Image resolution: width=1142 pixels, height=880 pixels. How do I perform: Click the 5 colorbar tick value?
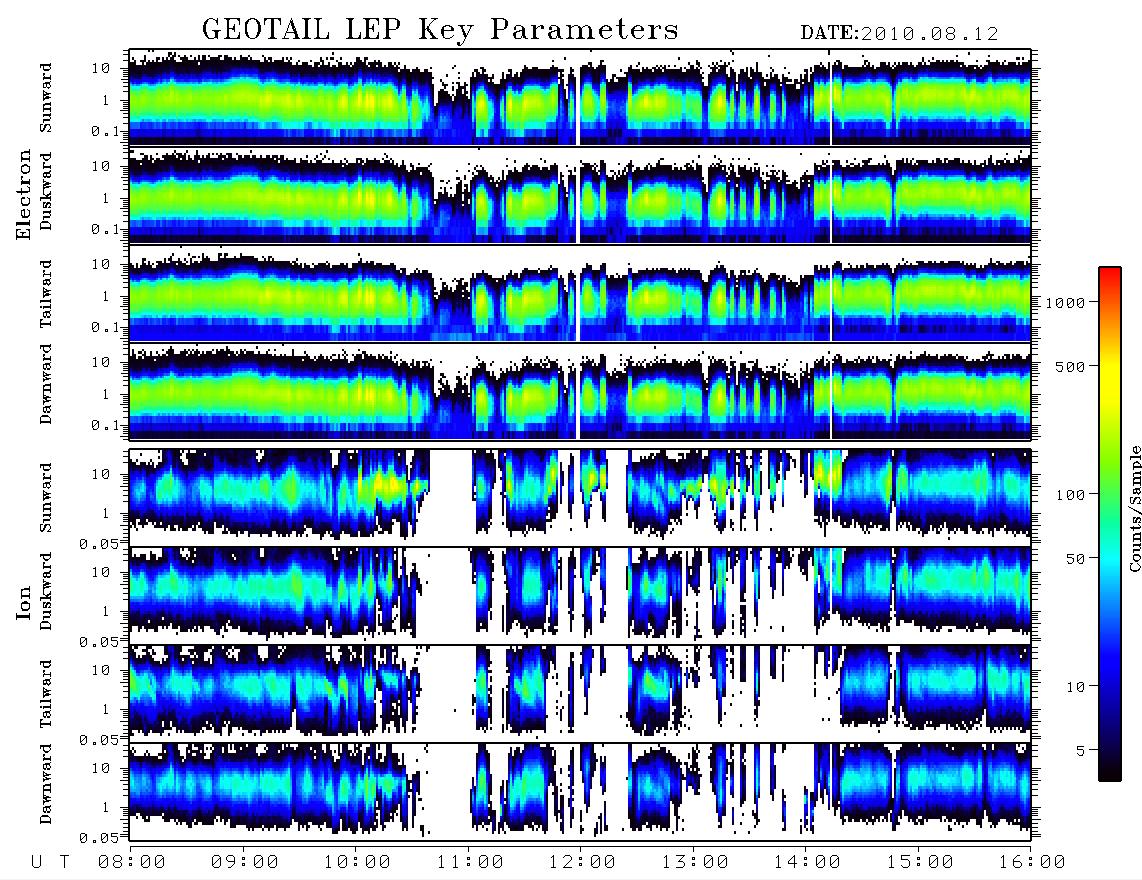pyautogui.click(x=1081, y=751)
